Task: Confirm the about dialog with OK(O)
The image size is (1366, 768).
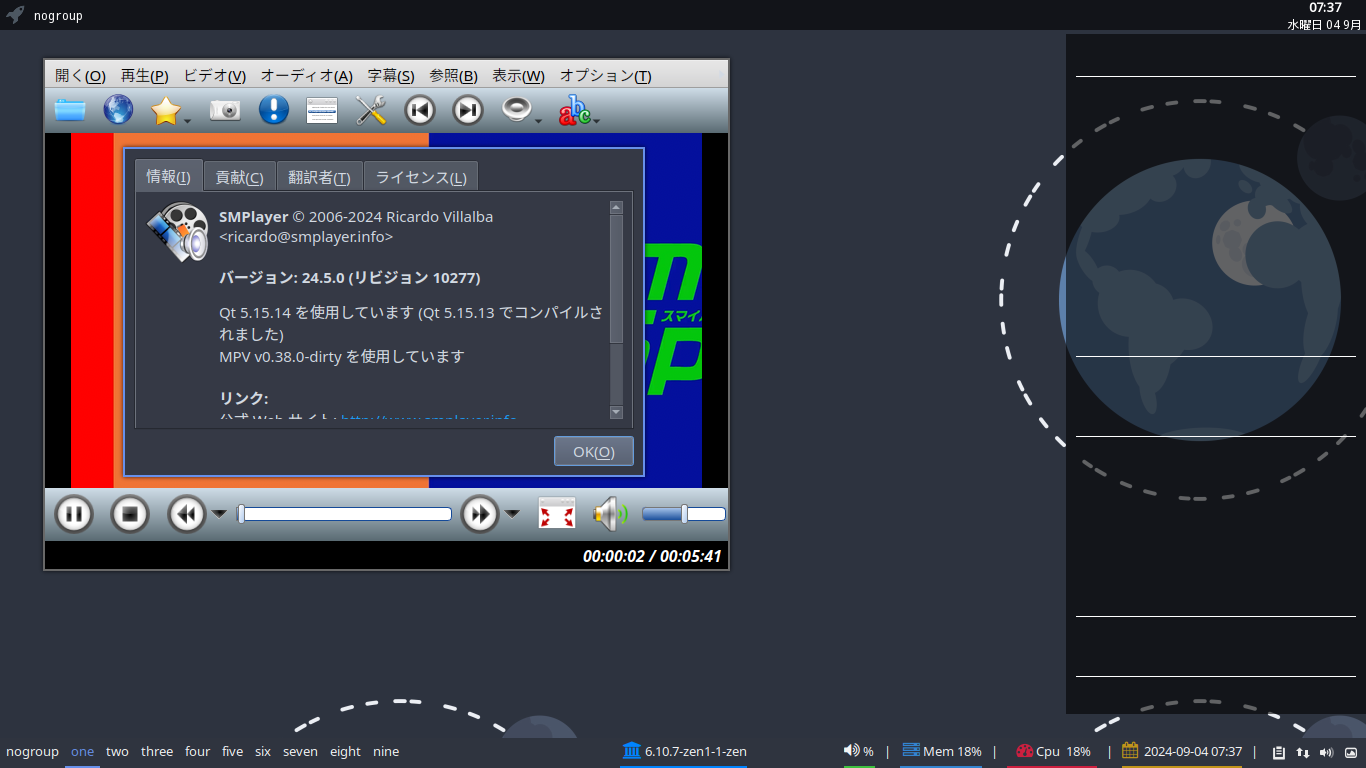Action: click(x=594, y=451)
